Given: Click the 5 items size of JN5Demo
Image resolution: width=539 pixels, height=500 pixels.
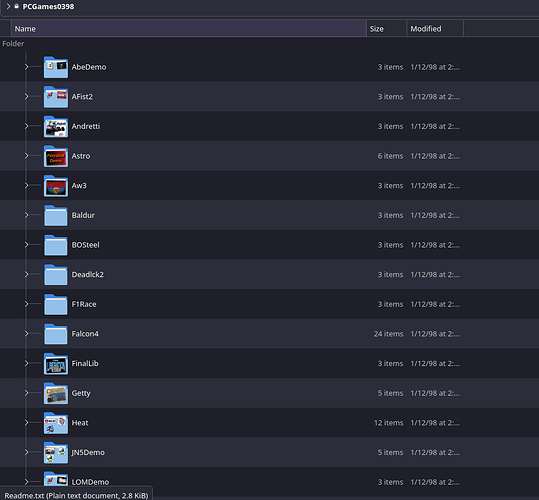Looking at the screenshot, I should pos(390,452).
